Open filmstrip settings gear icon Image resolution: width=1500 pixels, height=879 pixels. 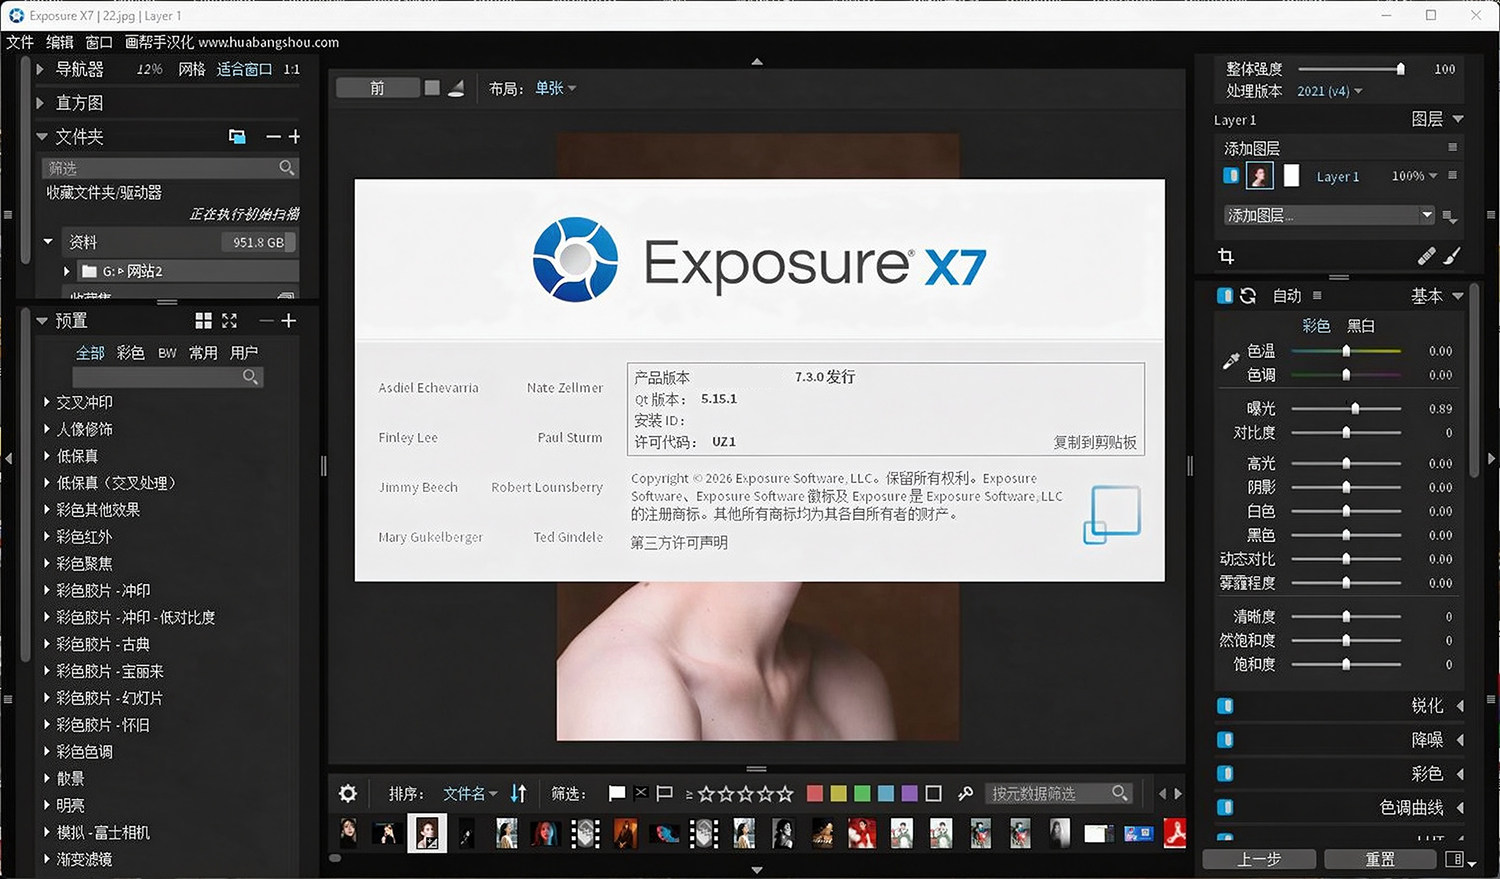click(348, 793)
